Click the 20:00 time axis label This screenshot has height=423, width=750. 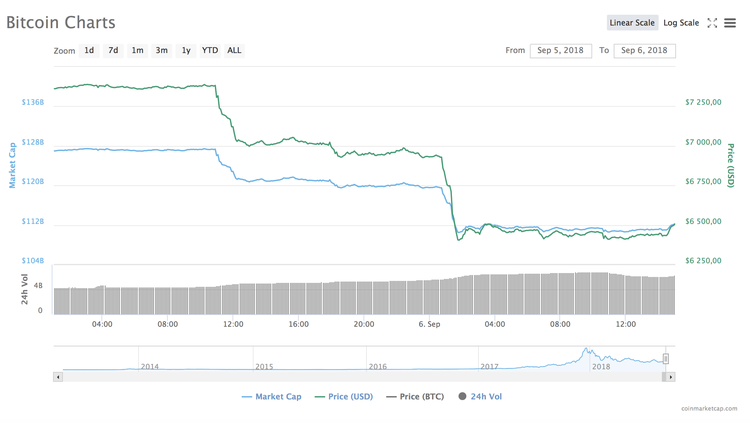click(x=364, y=324)
